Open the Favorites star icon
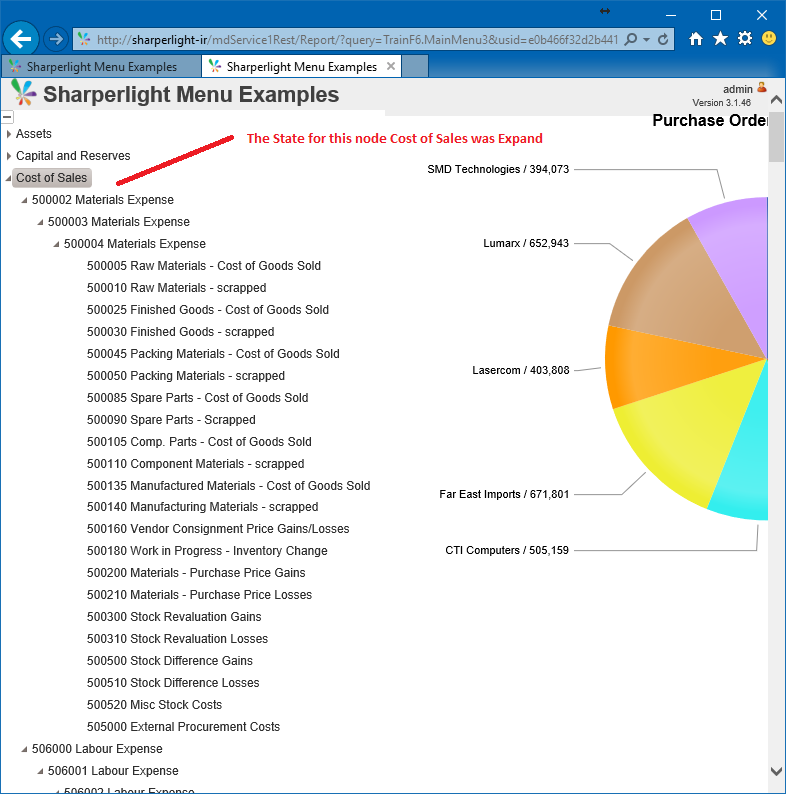Viewport: 786px width, 794px height. pyautogui.click(x=720, y=38)
